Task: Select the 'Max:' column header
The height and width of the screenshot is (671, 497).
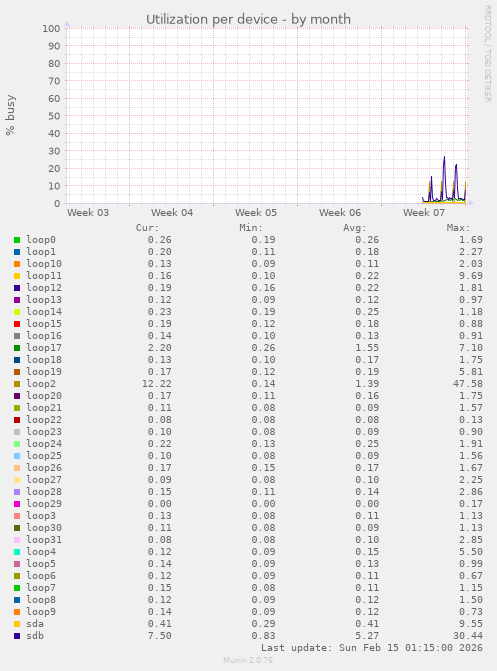Action: point(458,228)
